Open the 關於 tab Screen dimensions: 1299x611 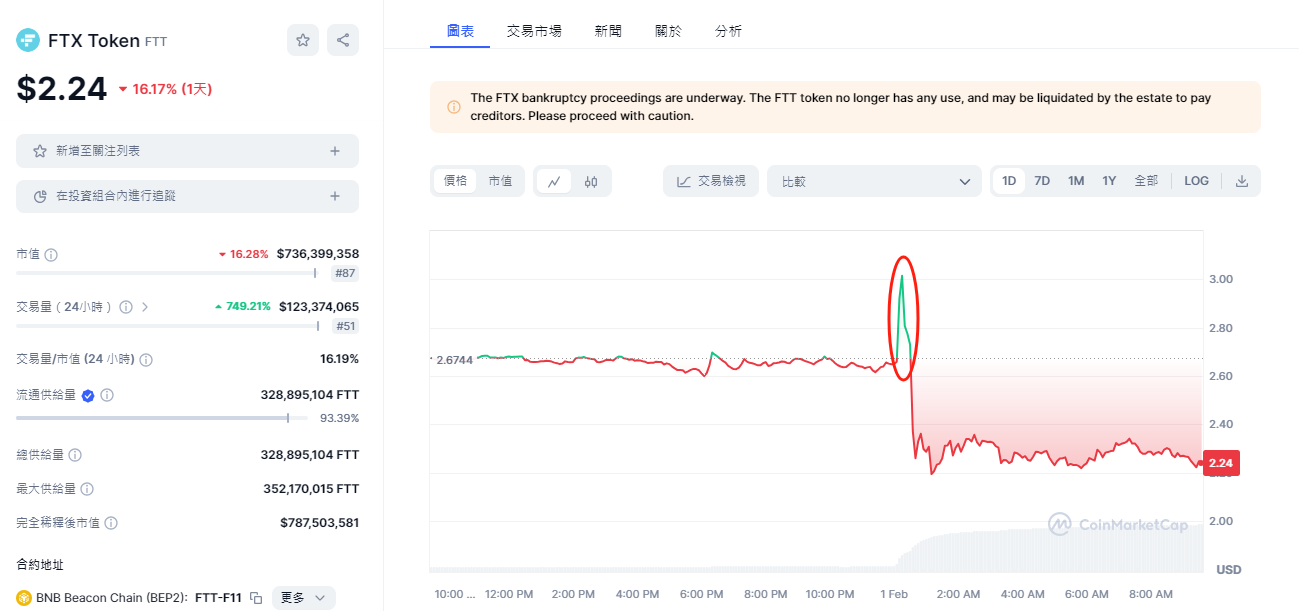(x=668, y=31)
